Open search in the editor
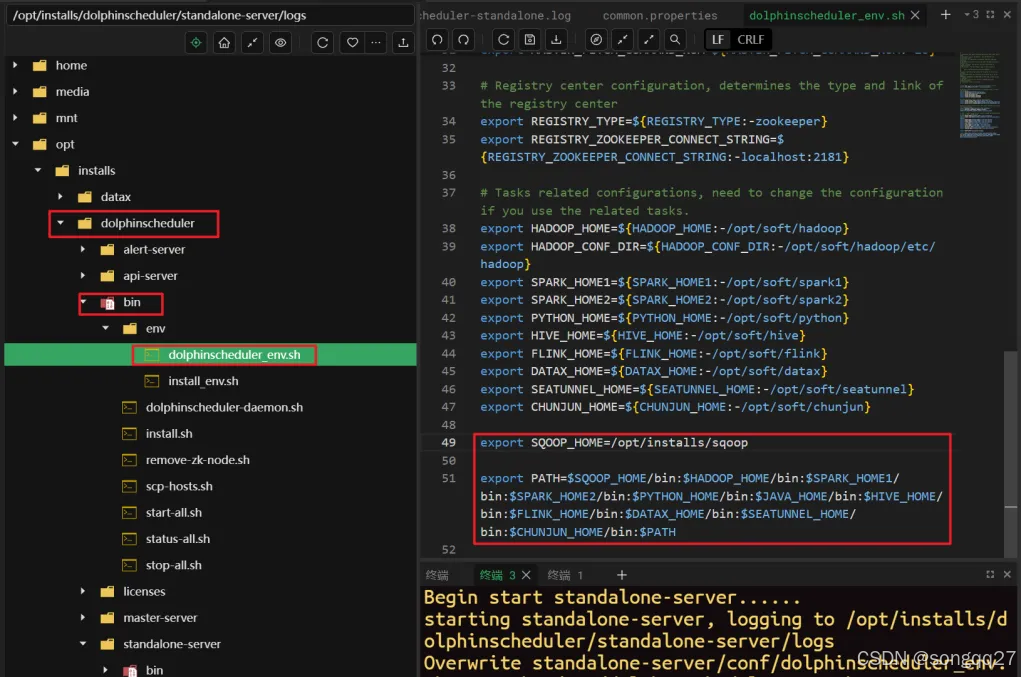The height and width of the screenshot is (677, 1021). coord(675,40)
